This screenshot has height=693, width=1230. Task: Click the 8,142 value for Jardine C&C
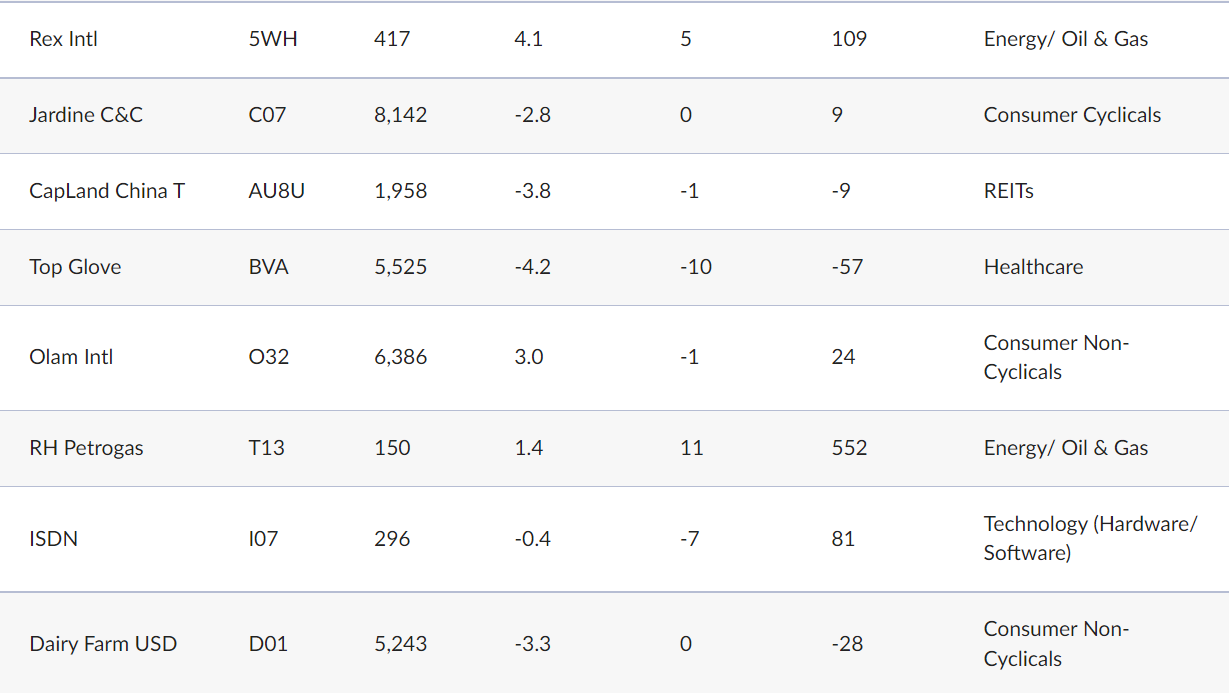(x=400, y=115)
